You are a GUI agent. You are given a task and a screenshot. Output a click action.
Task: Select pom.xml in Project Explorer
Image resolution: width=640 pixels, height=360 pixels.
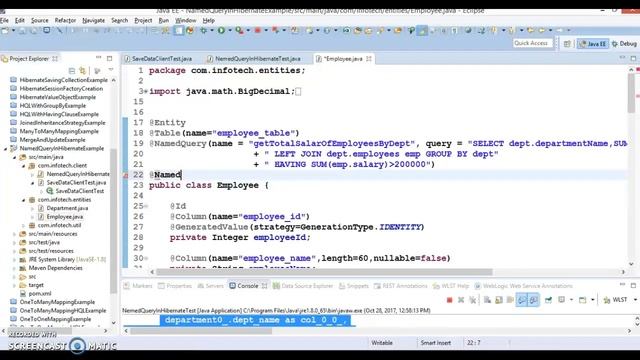(x=40, y=293)
